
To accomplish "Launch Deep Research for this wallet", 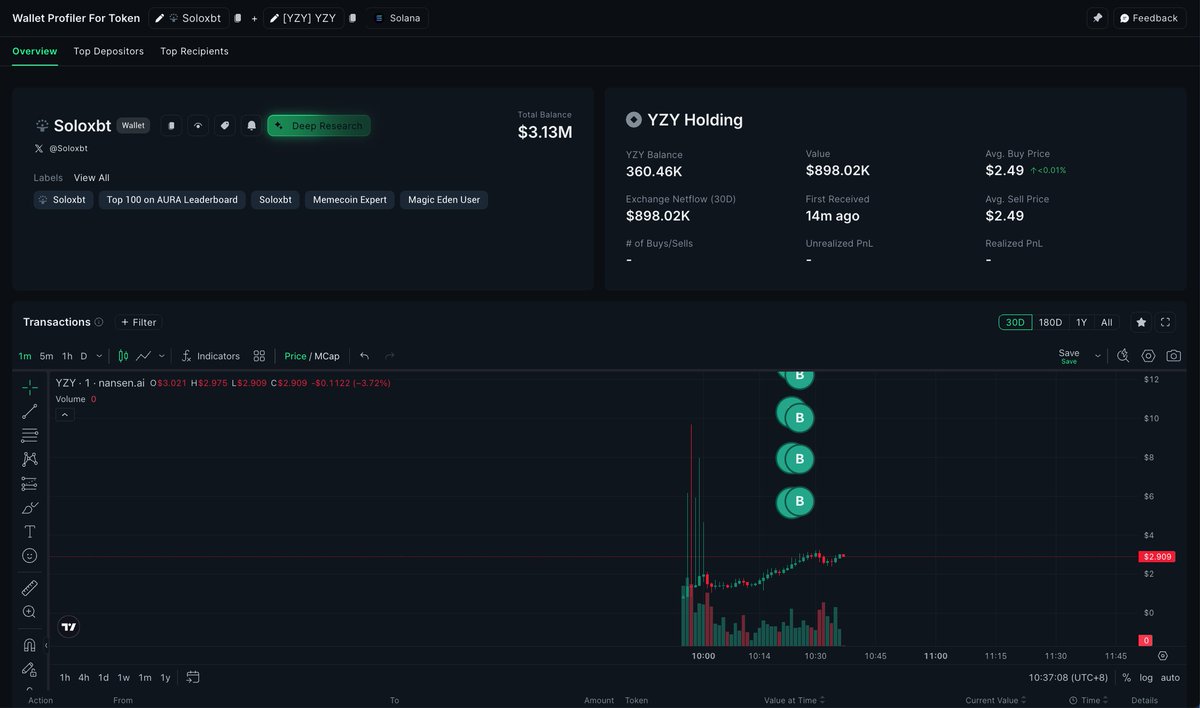I will [x=319, y=126].
